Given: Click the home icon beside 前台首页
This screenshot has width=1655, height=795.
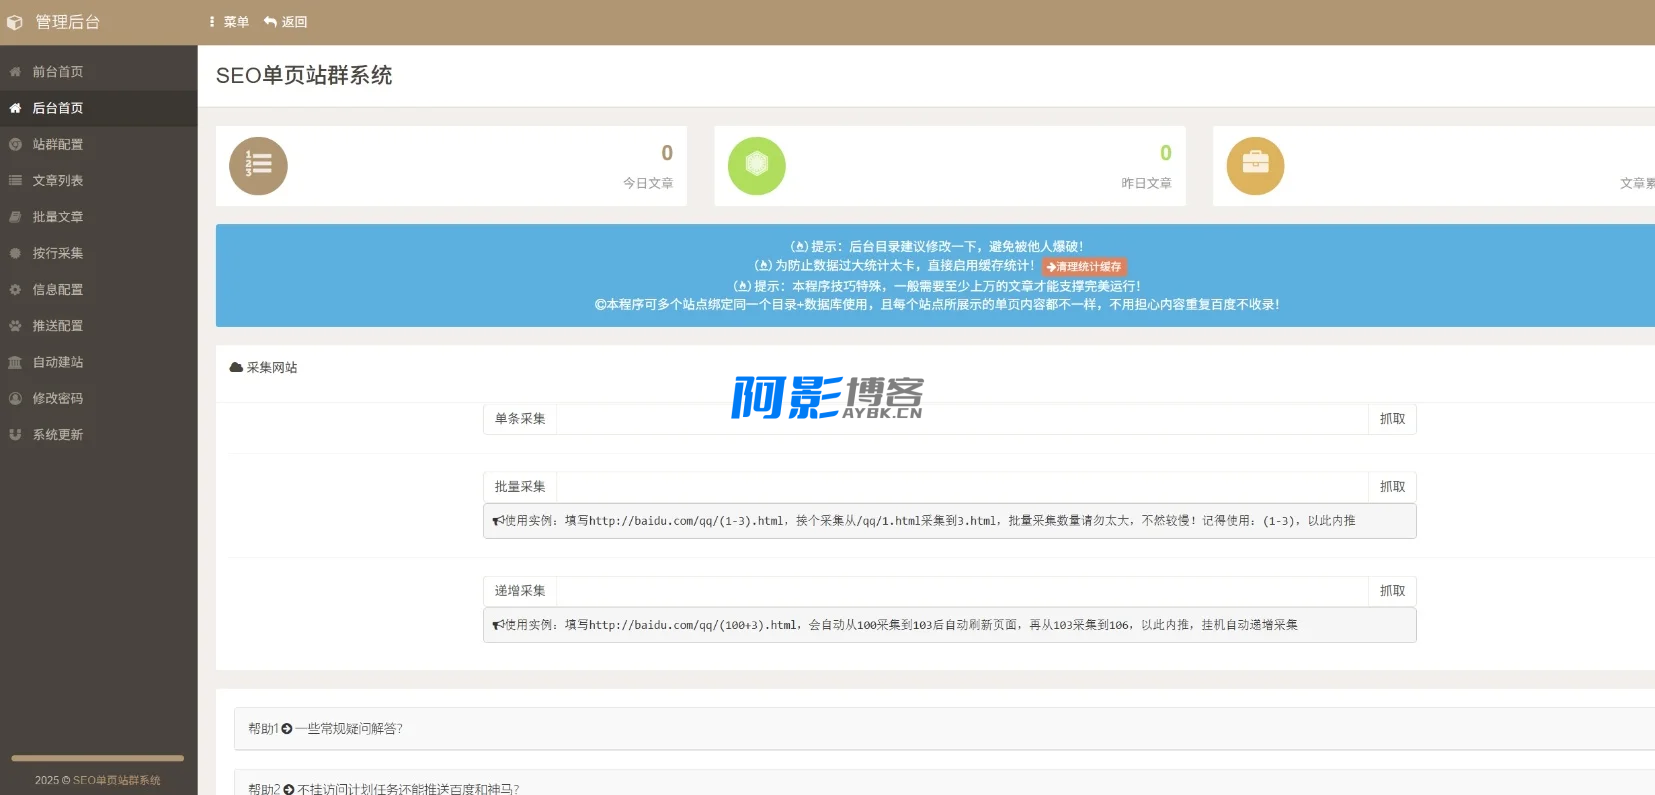Looking at the screenshot, I should click(15, 72).
